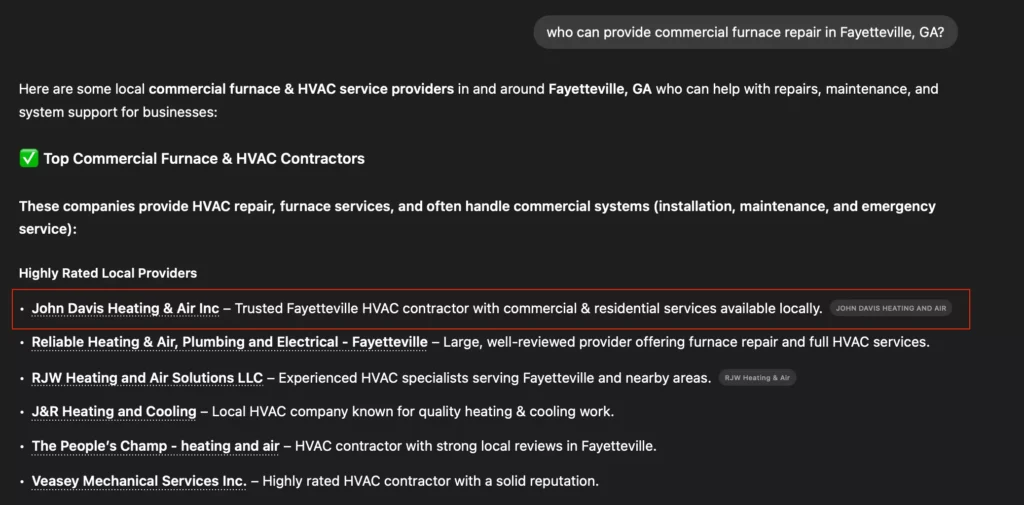Click the RJW Heating & Air source chip

(757, 378)
